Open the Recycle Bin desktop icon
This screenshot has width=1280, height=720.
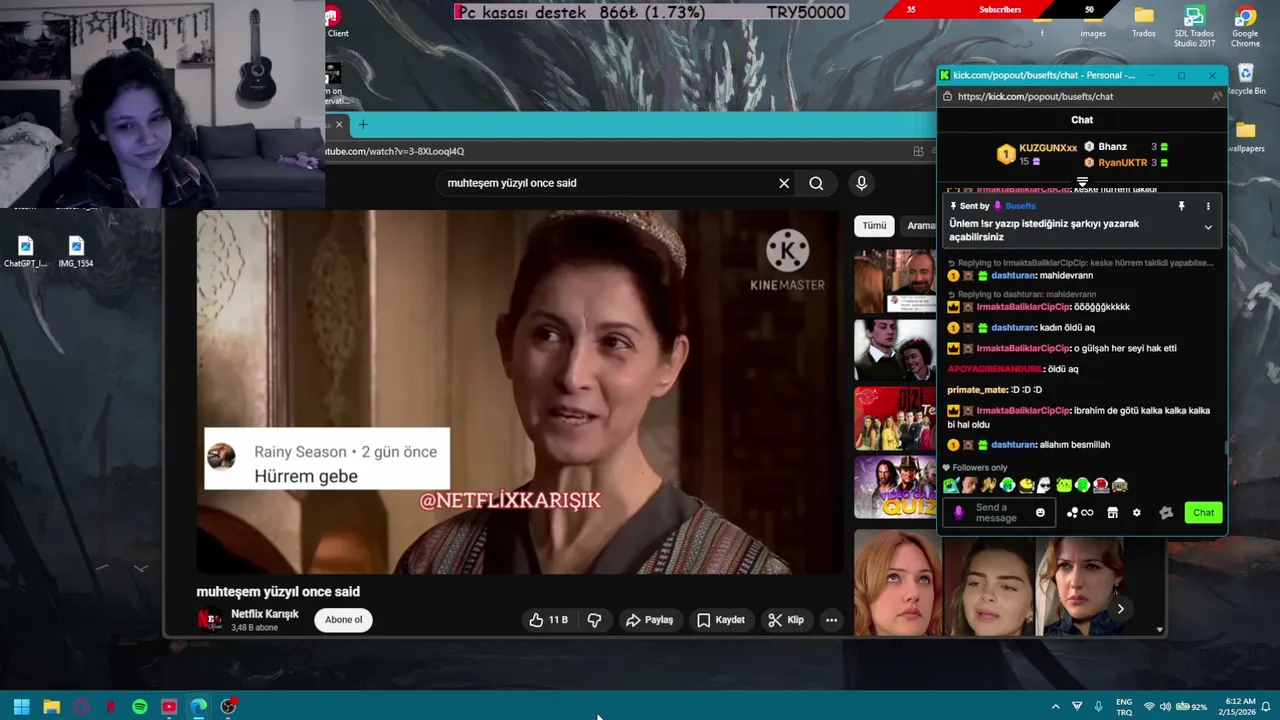point(1245,80)
